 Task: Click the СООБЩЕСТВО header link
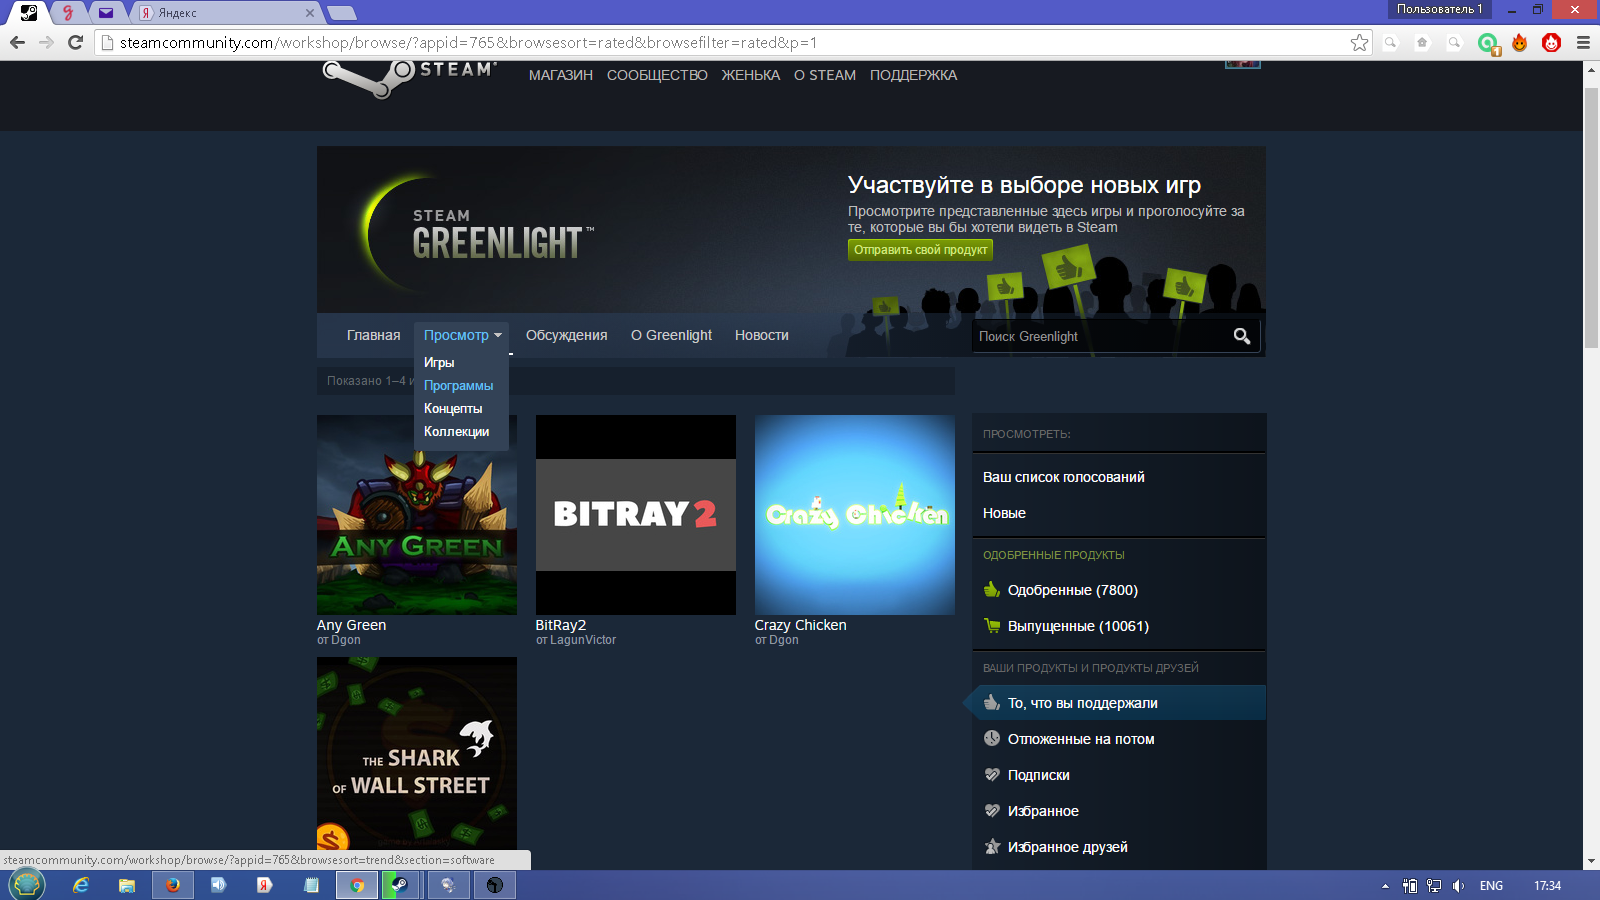657,75
